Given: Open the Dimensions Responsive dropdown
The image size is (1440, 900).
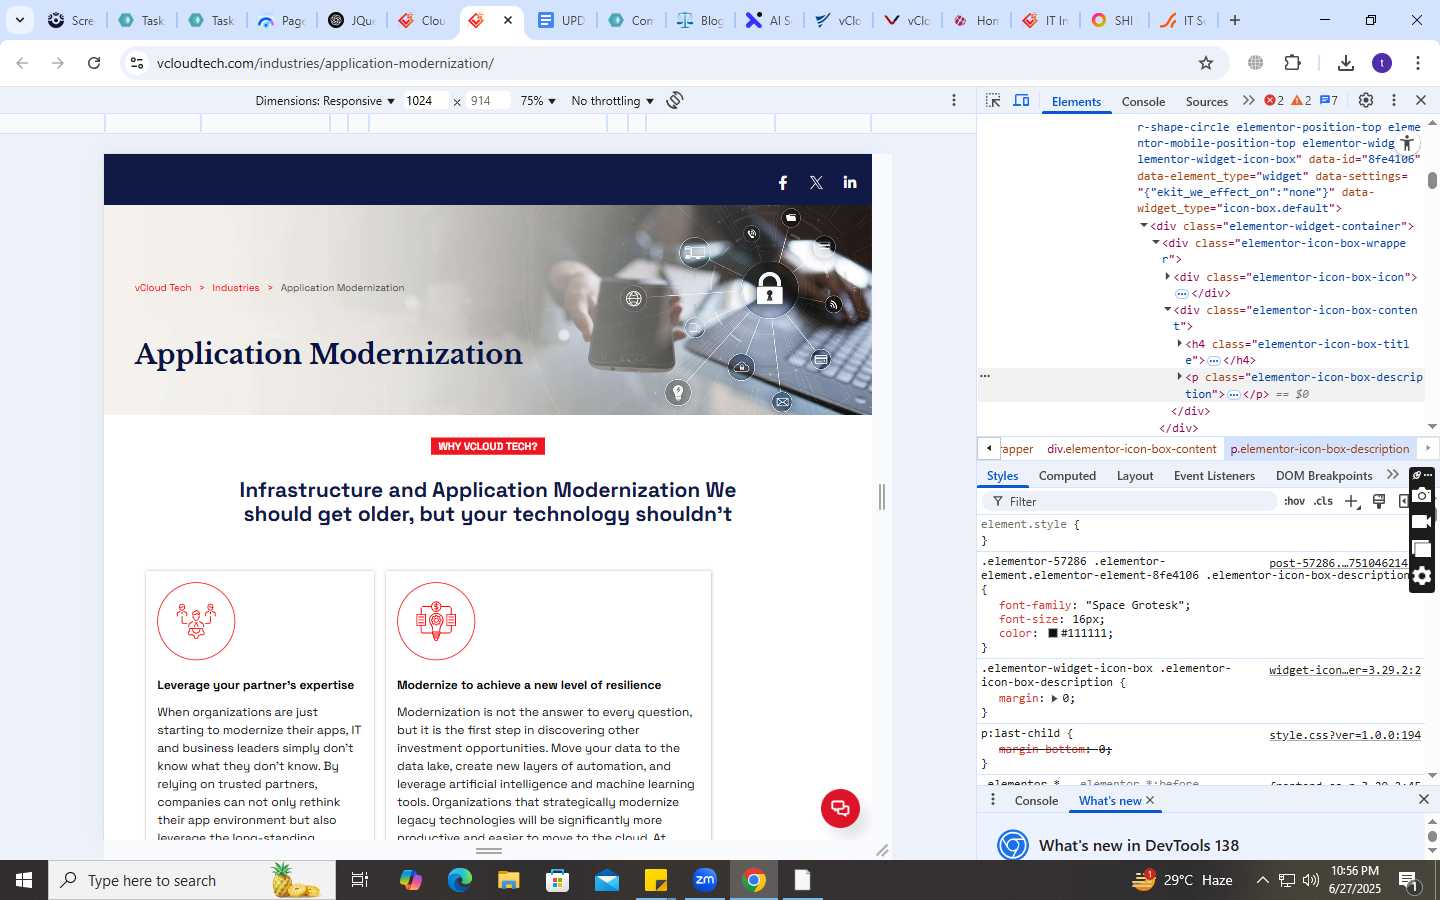Looking at the screenshot, I should pyautogui.click(x=325, y=101).
